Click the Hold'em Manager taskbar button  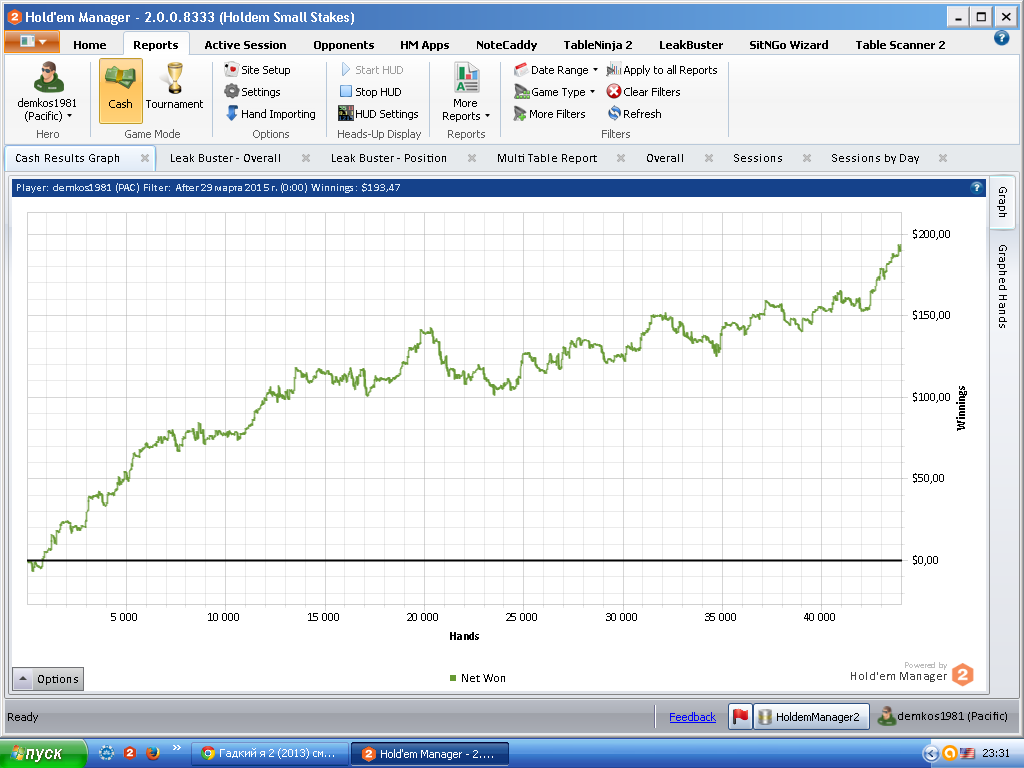(x=430, y=754)
